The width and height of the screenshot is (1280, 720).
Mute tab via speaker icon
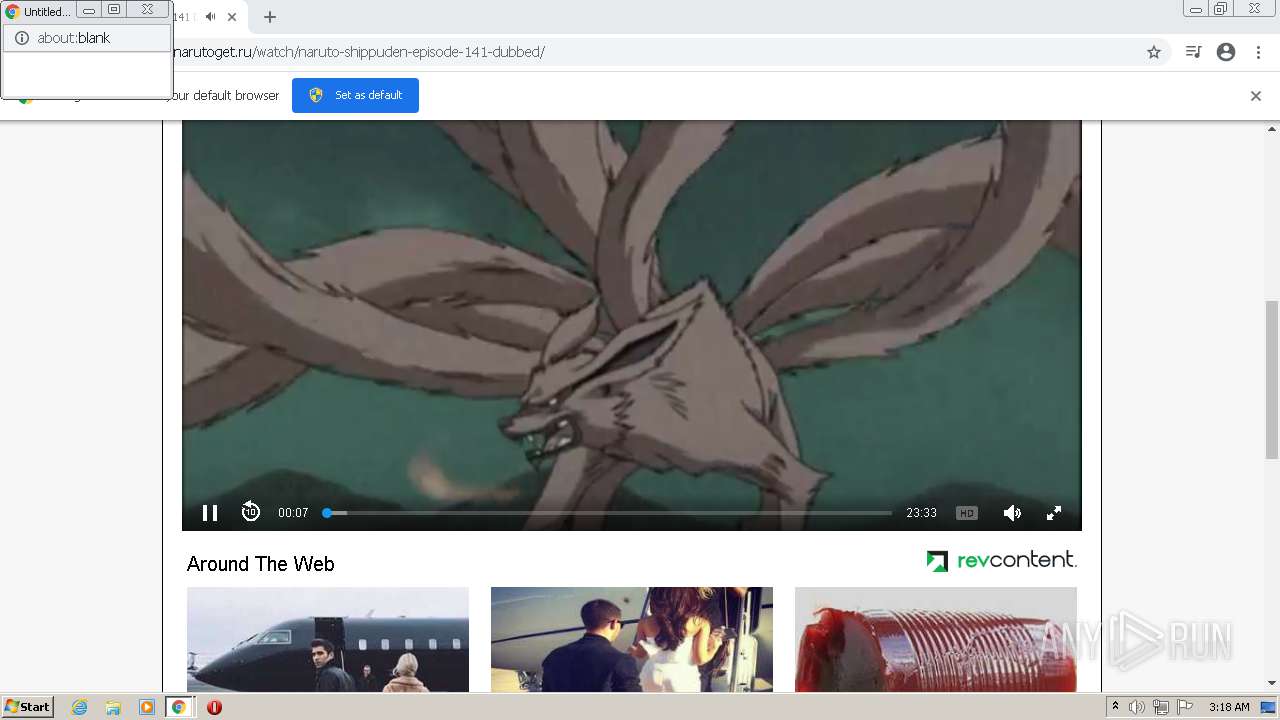coord(211,17)
